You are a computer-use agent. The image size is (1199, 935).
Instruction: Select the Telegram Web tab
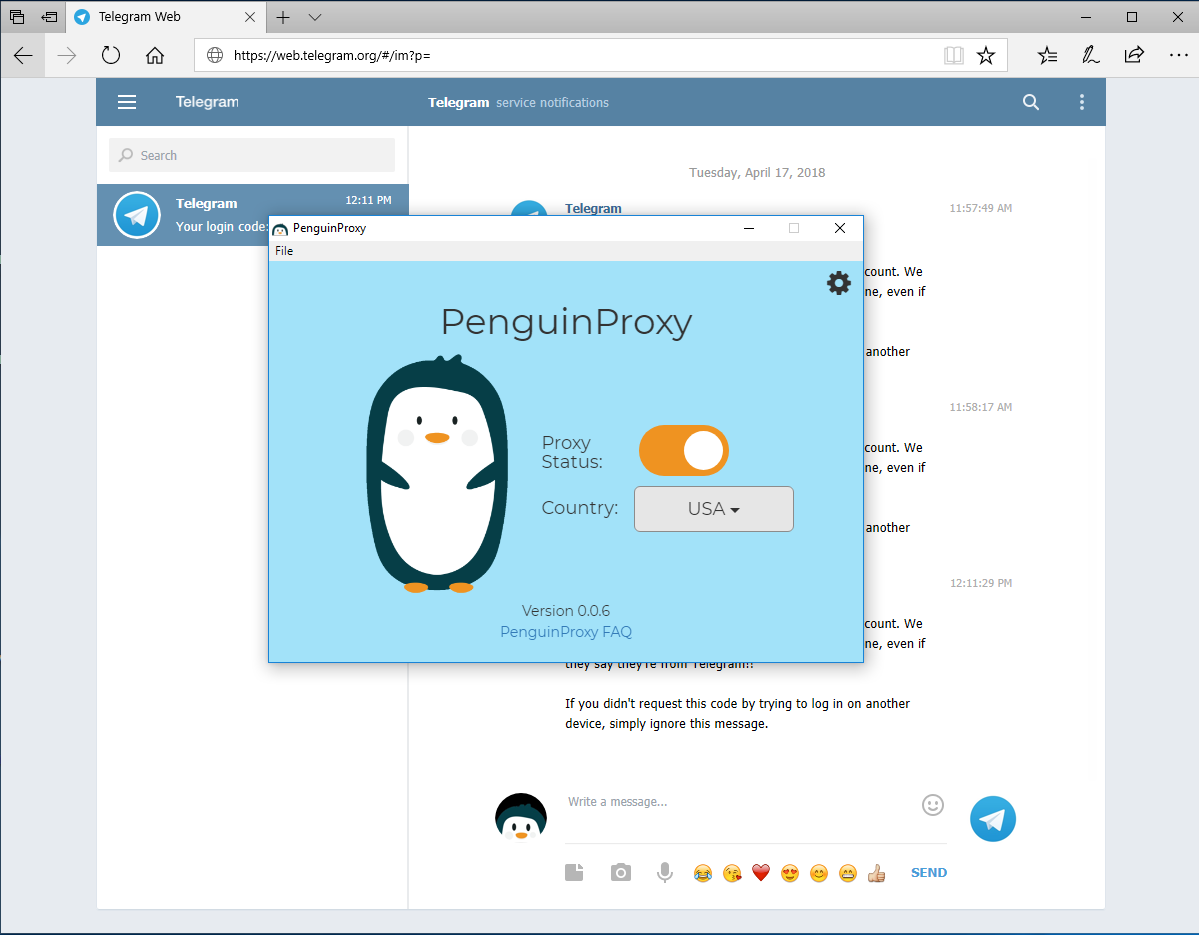(164, 17)
